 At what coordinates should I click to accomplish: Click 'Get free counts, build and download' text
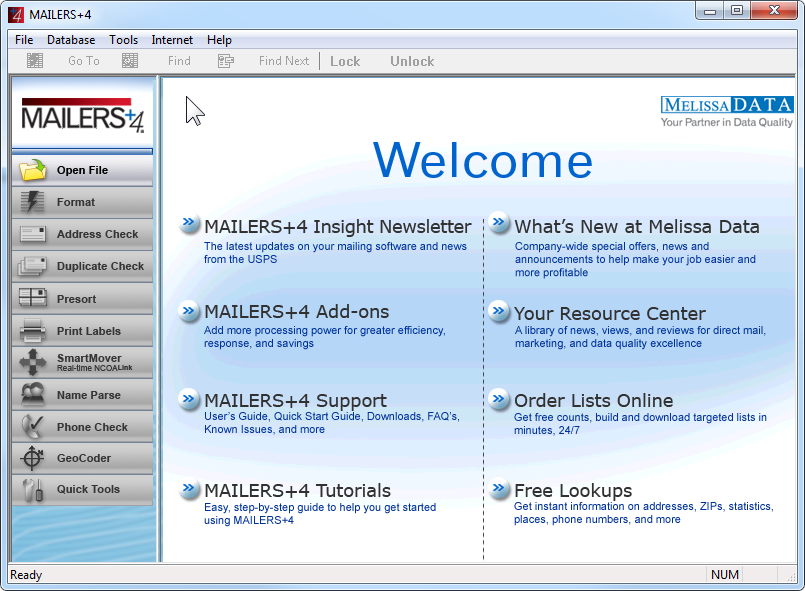(640, 424)
